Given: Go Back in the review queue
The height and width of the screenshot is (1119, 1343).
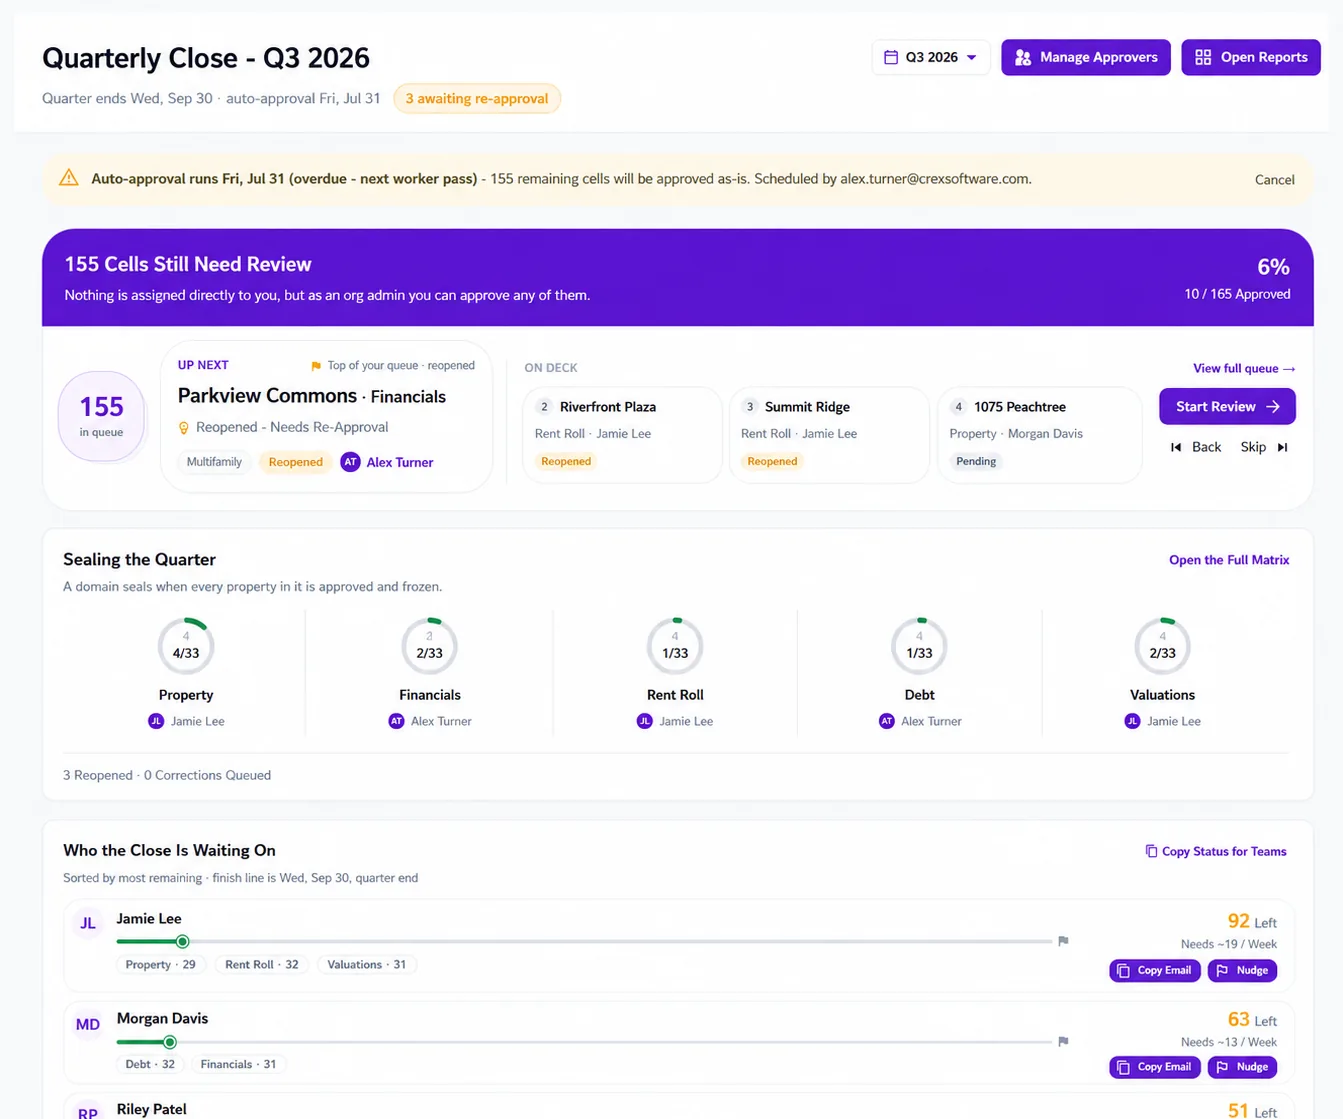Looking at the screenshot, I should tap(1196, 447).
